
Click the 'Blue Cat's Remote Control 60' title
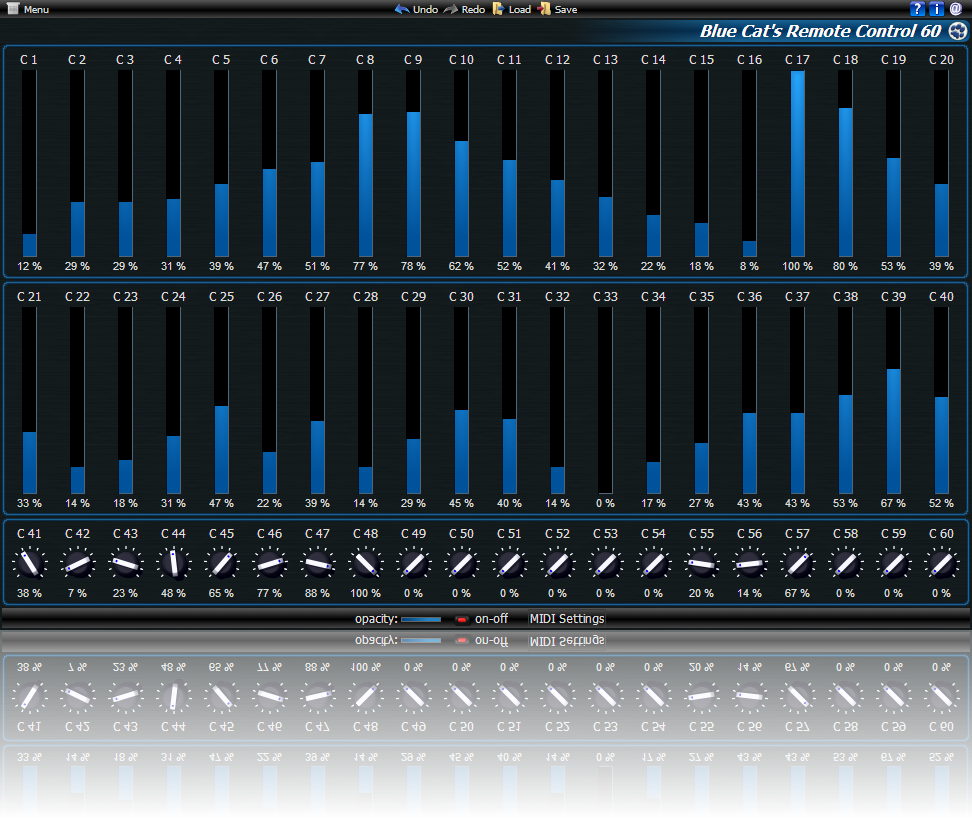820,31
